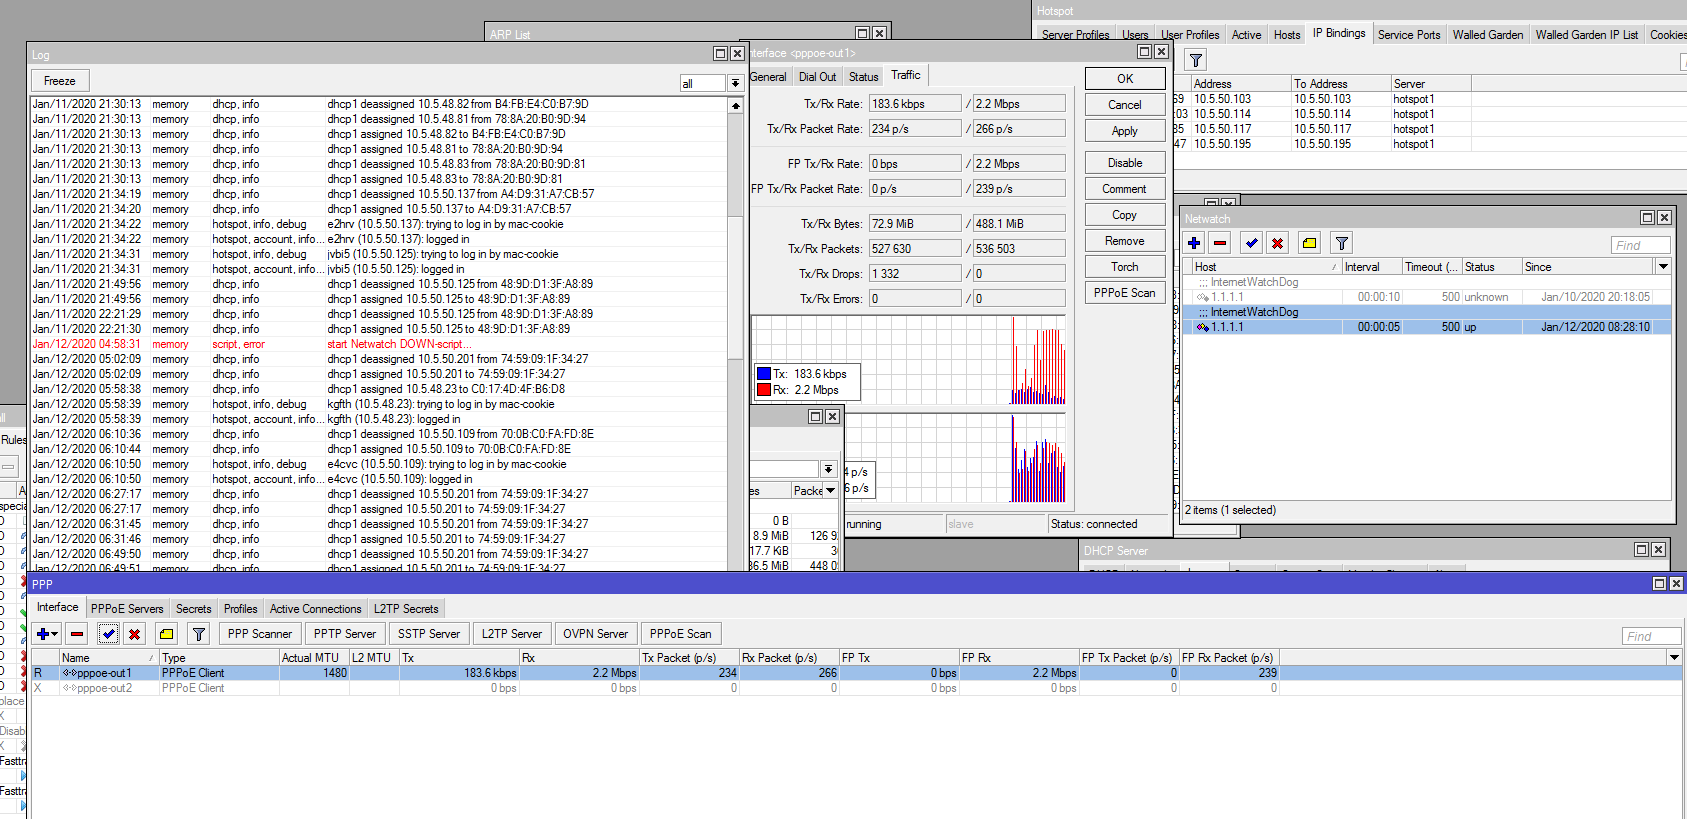Screen dimensions: 1687x819
Task: Enable Netwatch entry with blue checkmark icon
Action: [1252, 243]
